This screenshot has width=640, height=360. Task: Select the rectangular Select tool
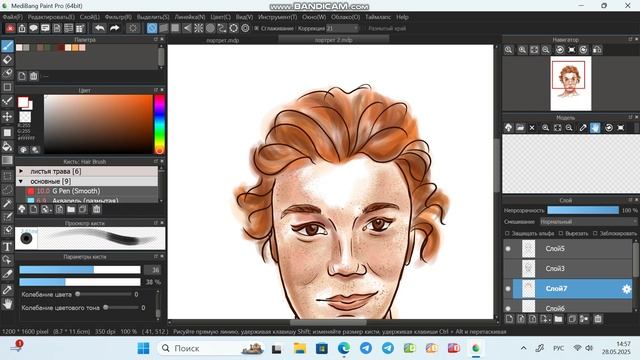tap(7, 176)
